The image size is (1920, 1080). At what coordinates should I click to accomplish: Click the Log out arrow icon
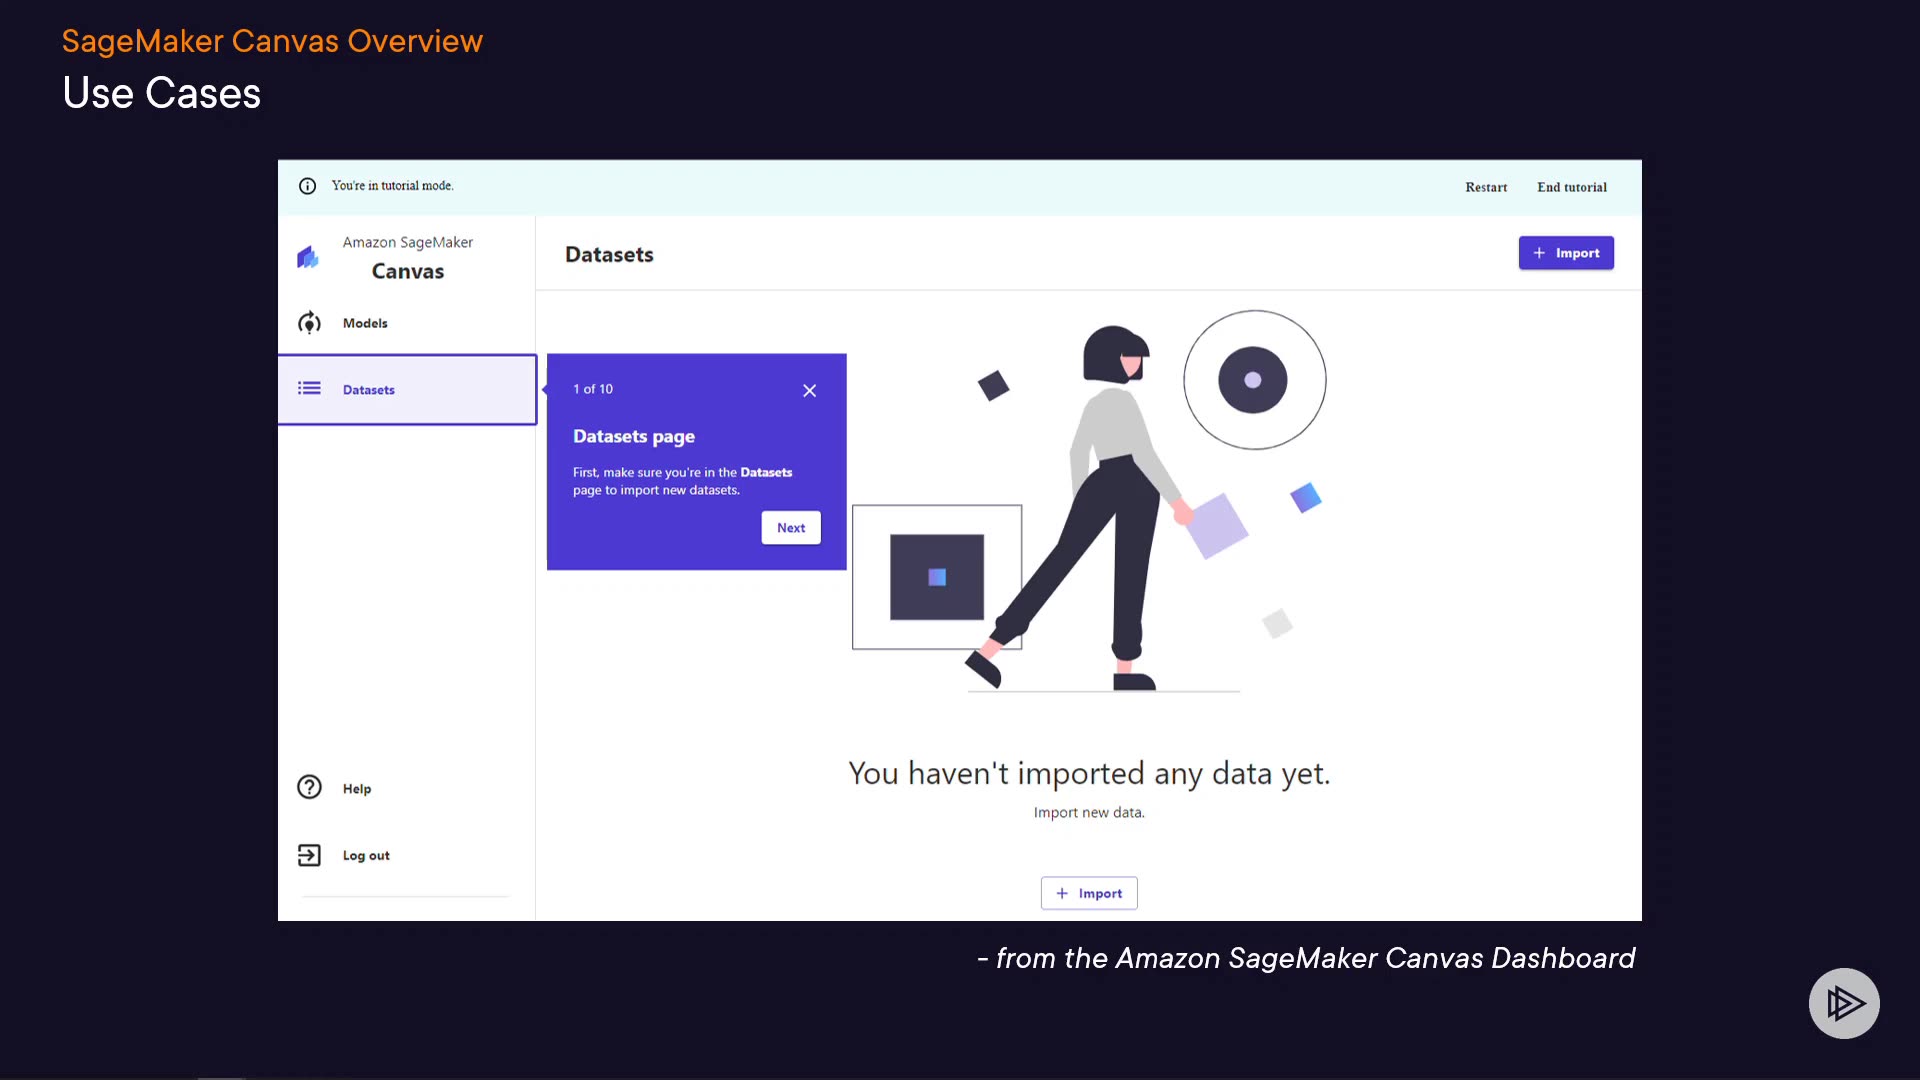coord(309,855)
